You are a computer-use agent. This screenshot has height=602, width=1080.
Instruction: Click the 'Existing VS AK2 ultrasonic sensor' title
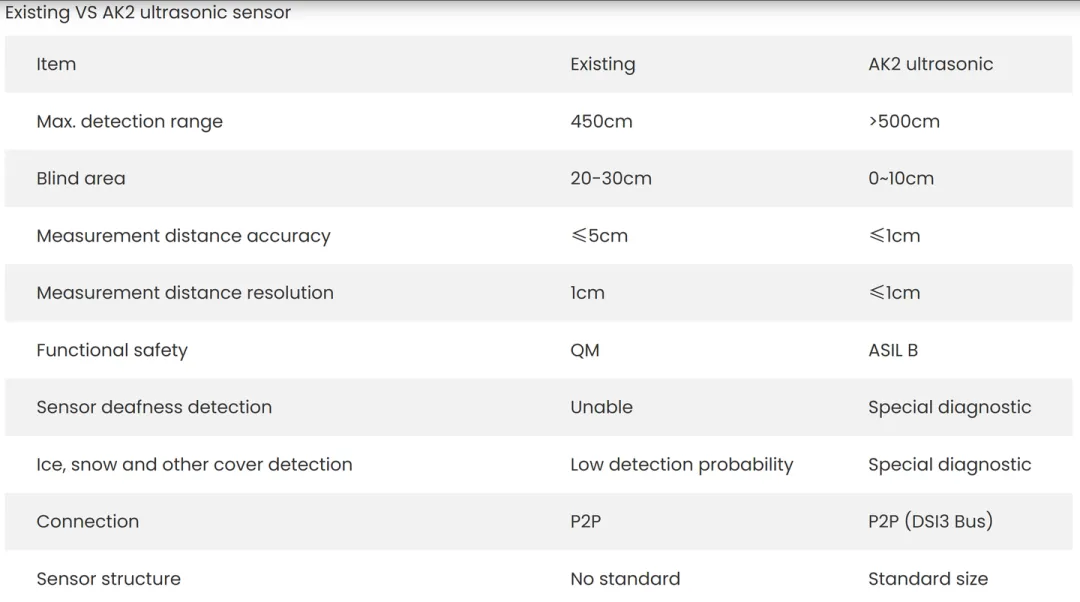(x=148, y=13)
